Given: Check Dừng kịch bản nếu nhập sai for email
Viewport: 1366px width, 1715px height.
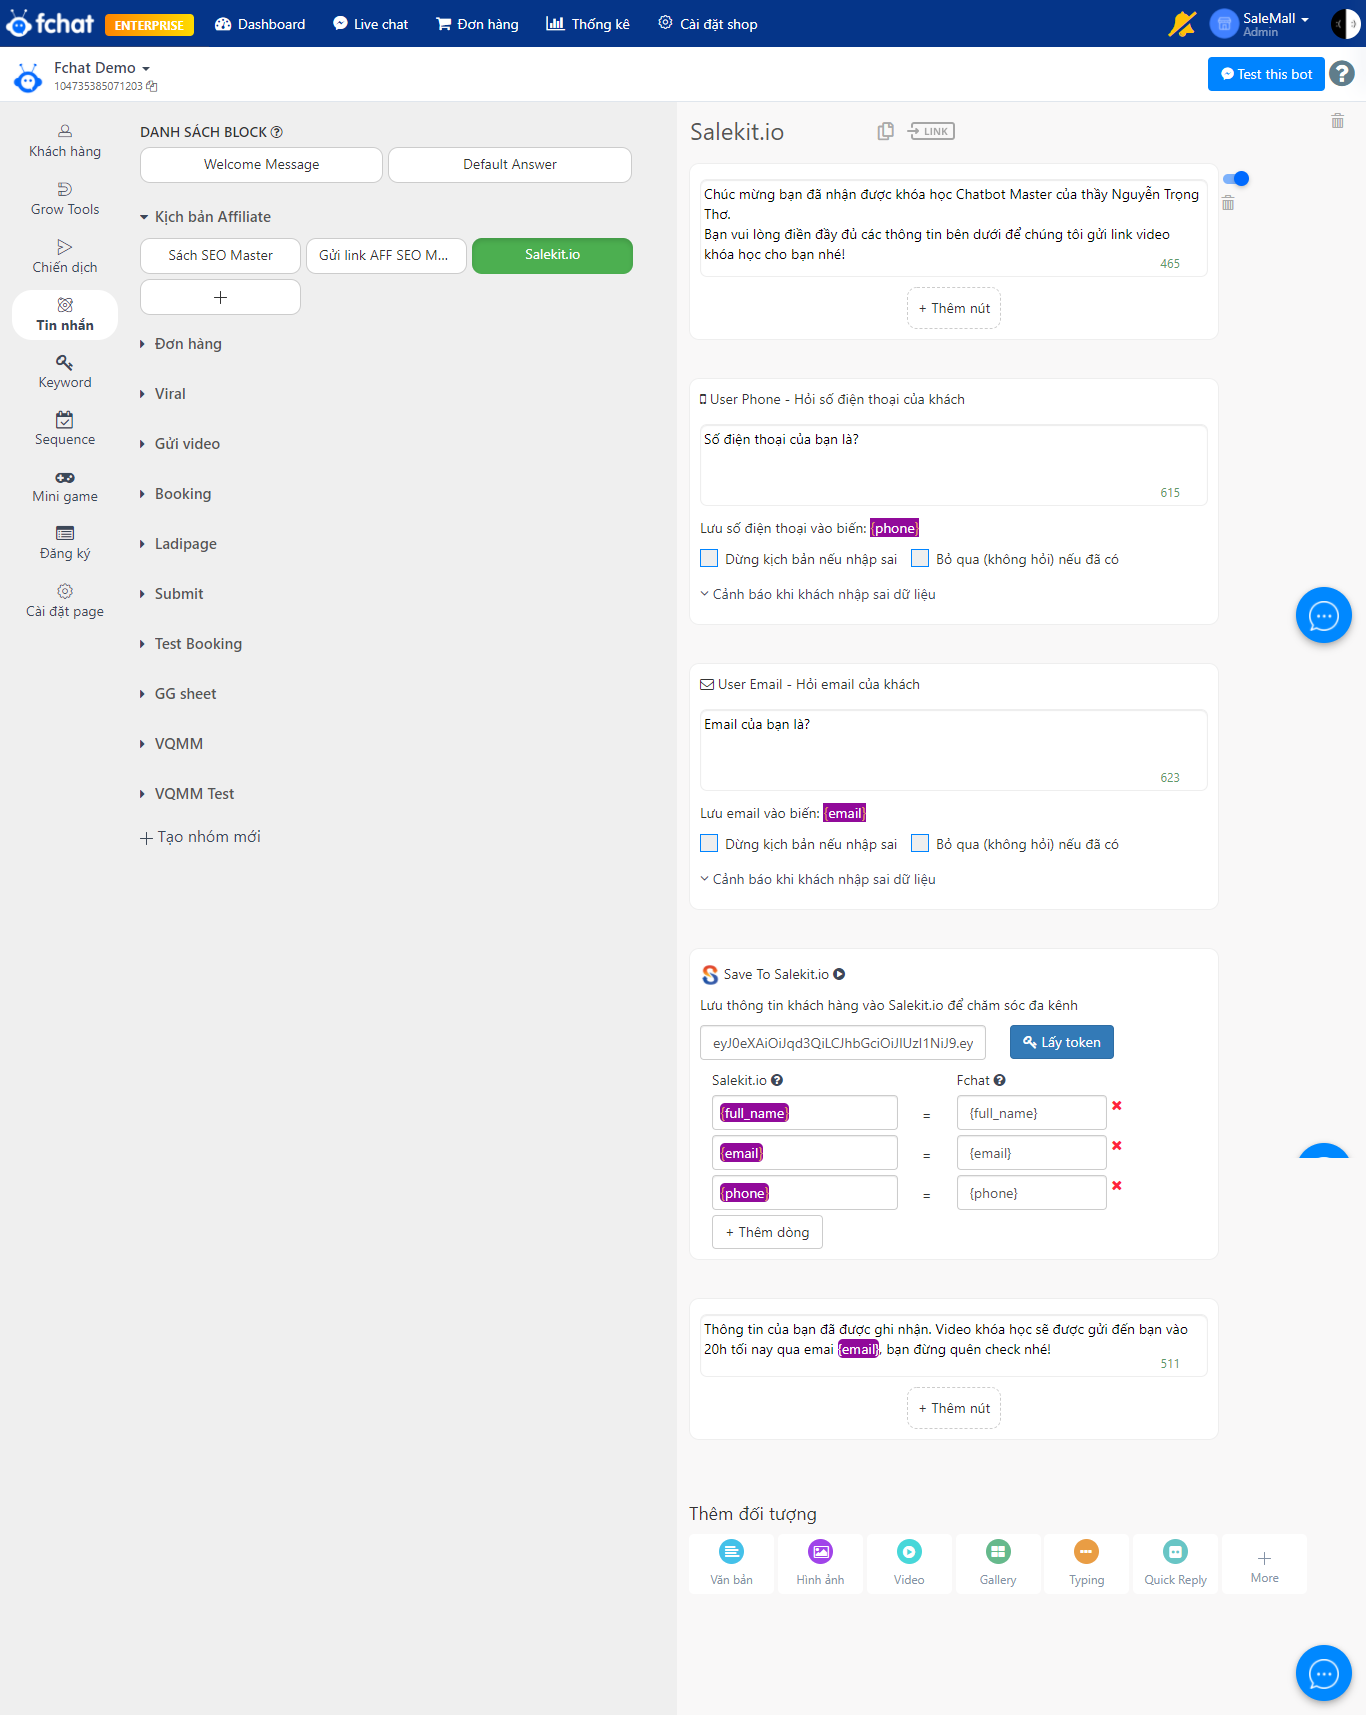Looking at the screenshot, I should [x=709, y=843].
